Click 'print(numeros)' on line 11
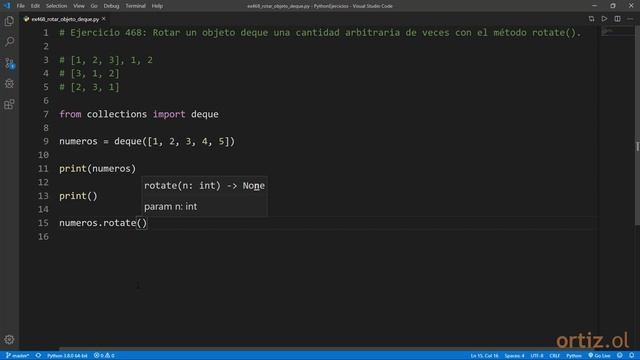The width and height of the screenshot is (640, 360). (x=97, y=169)
